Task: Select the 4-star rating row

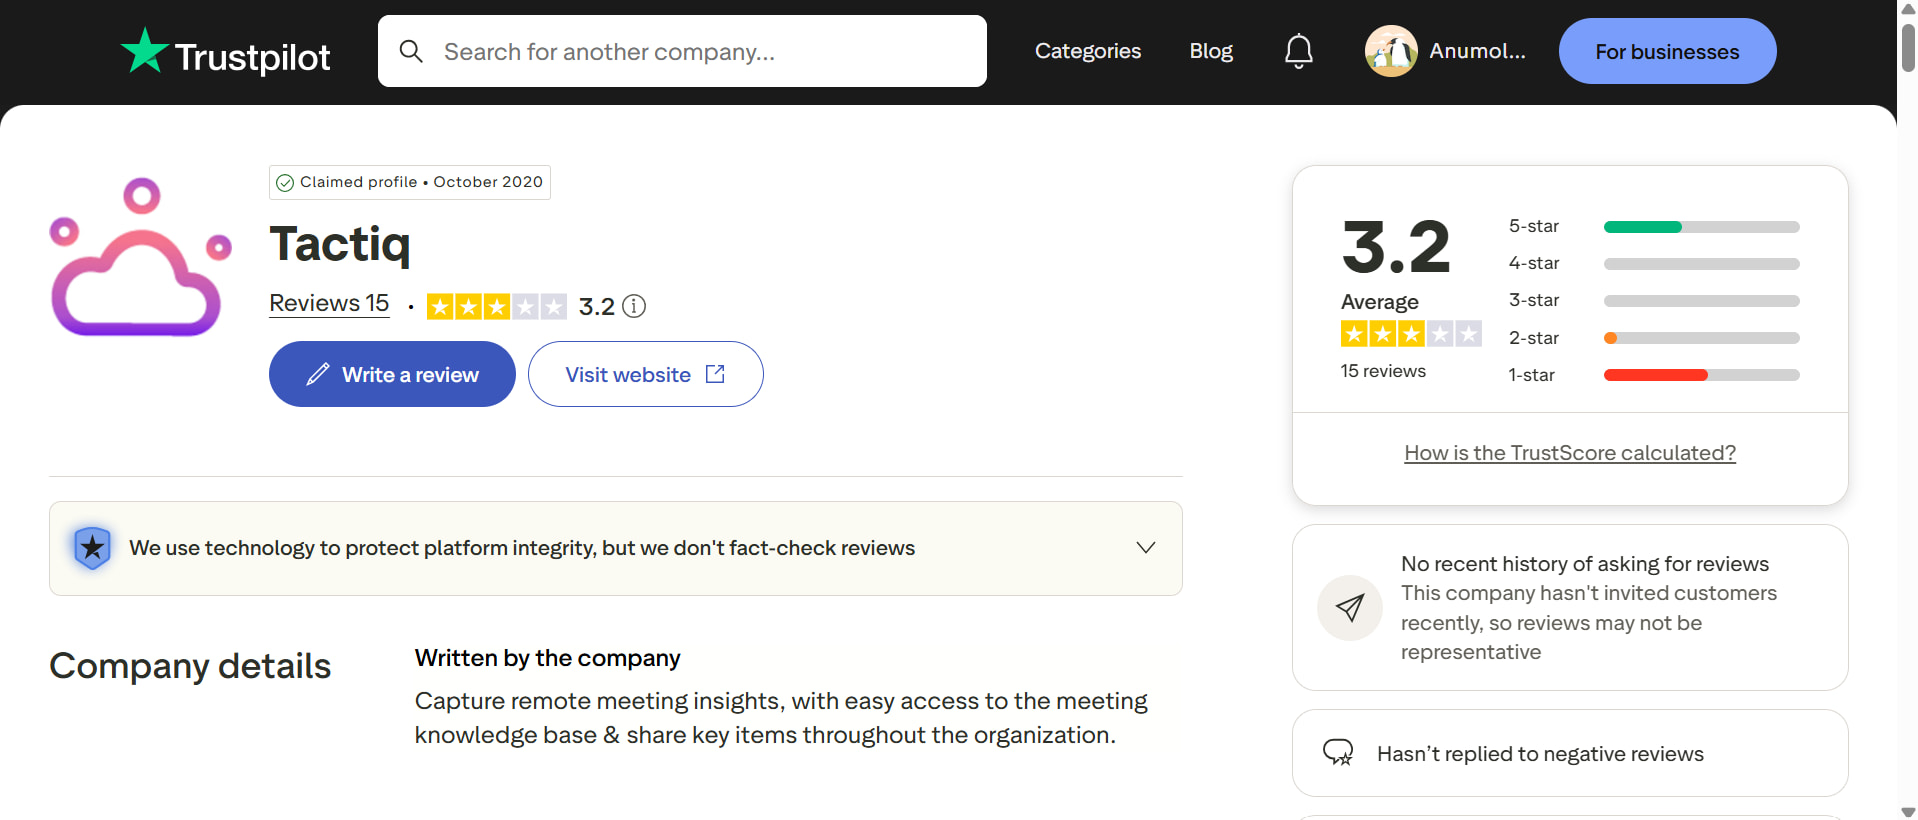Action: pyautogui.click(x=1654, y=264)
